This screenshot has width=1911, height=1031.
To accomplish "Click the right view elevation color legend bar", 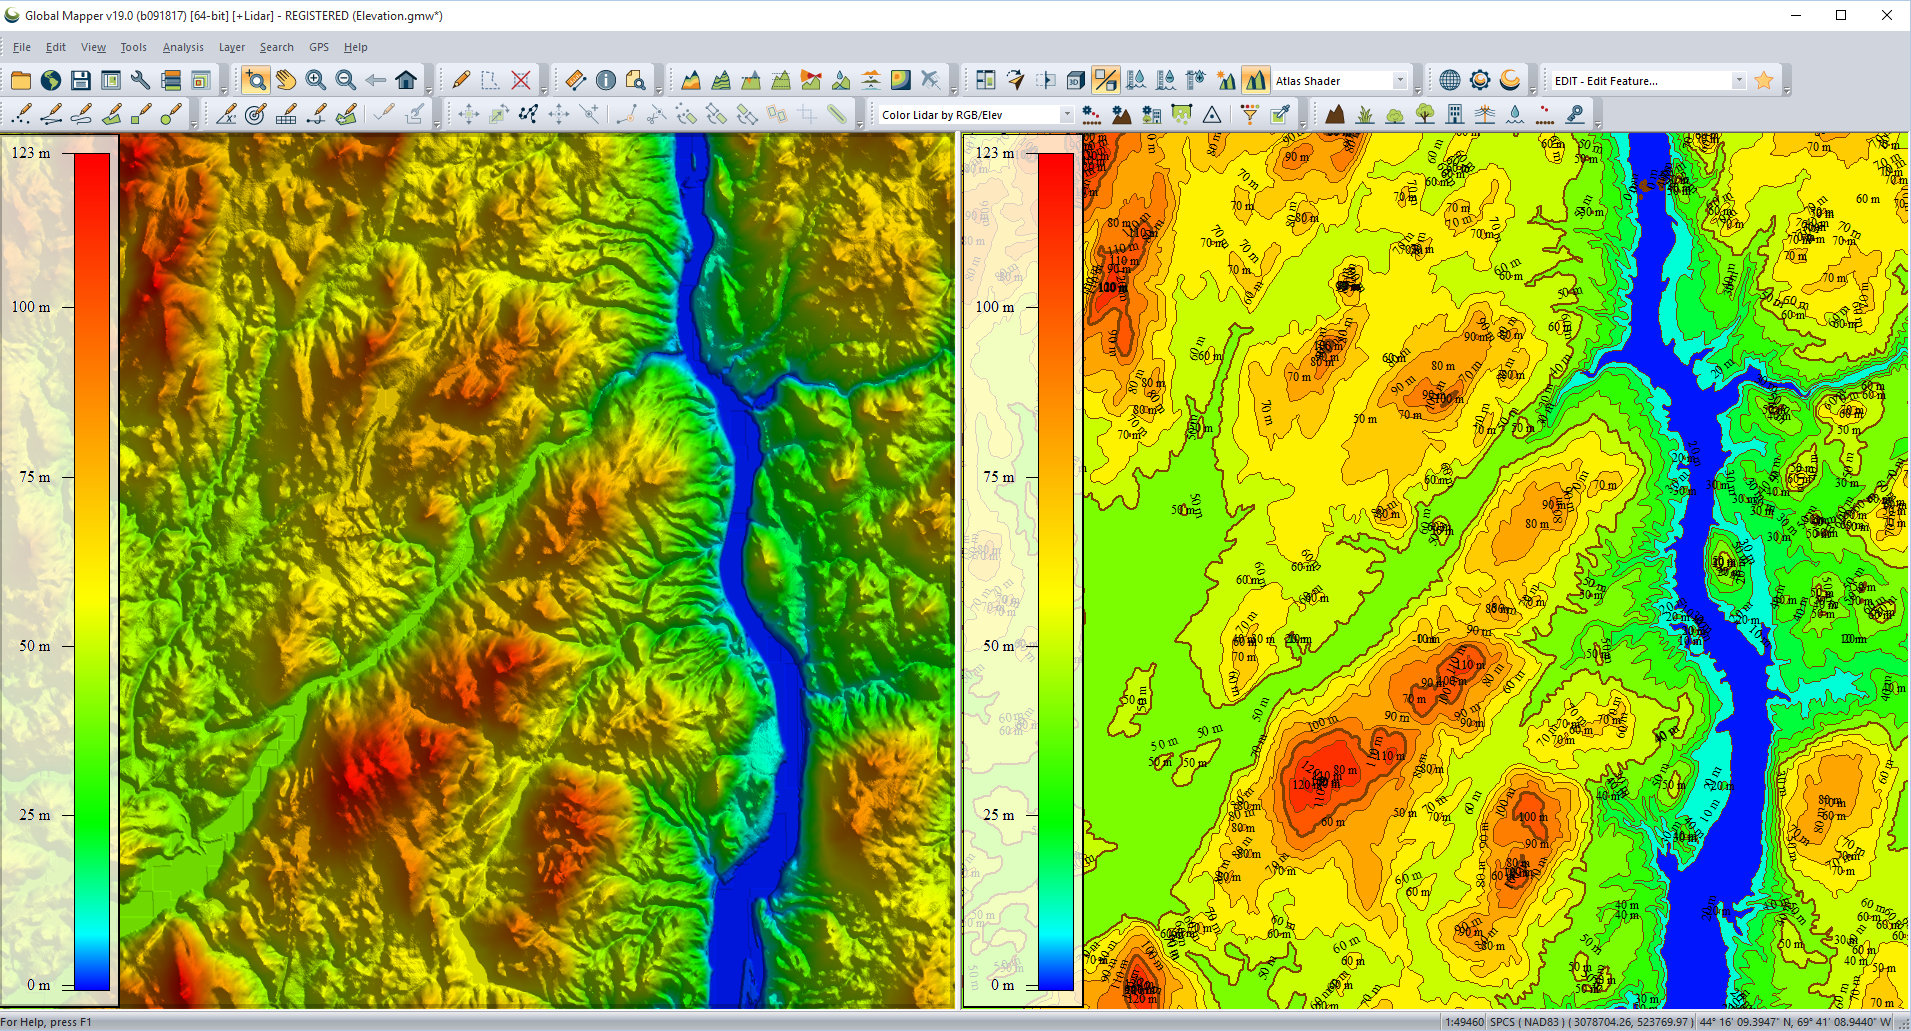I will point(1056,570).
